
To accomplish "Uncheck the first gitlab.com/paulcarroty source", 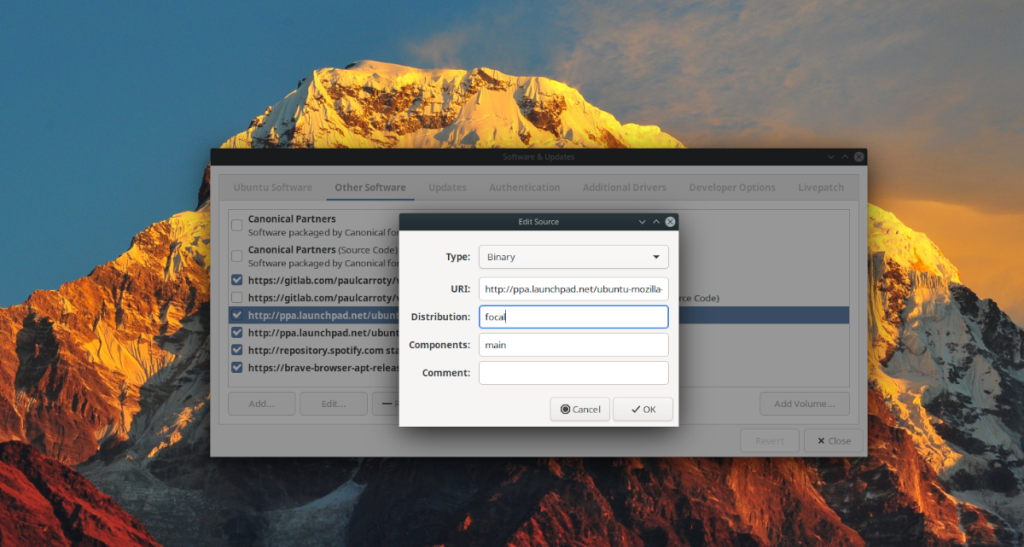I will (x=237, y=280).
